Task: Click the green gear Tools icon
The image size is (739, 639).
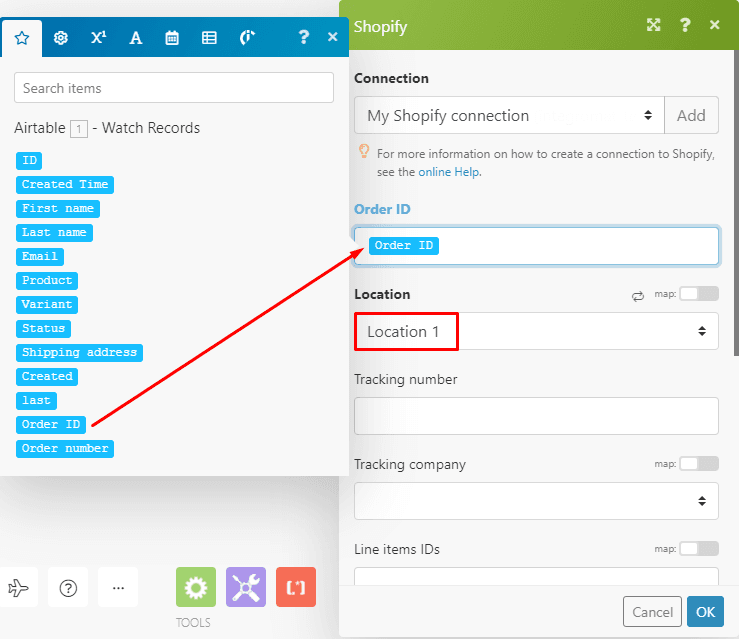Action: [x=196, y=587]
